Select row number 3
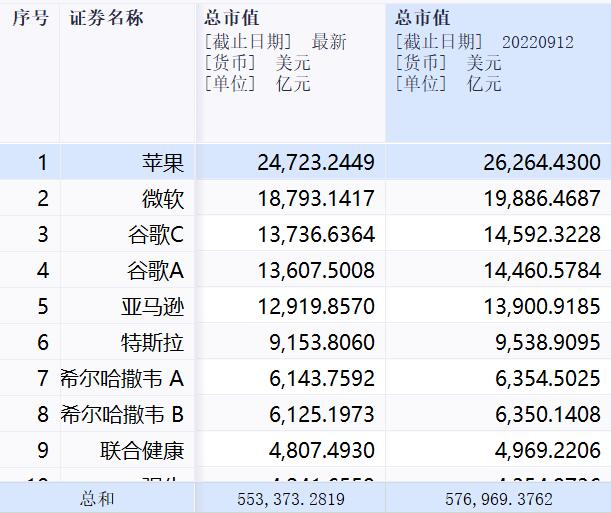 point(43,234)
